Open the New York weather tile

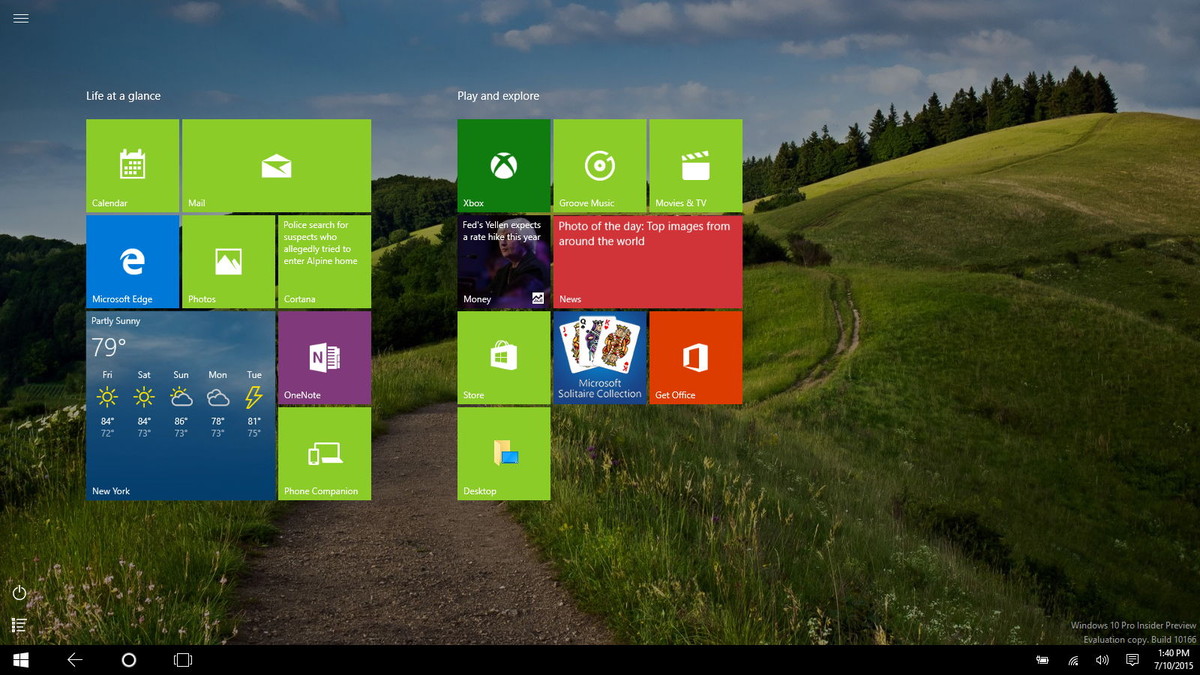pos(180,406)
